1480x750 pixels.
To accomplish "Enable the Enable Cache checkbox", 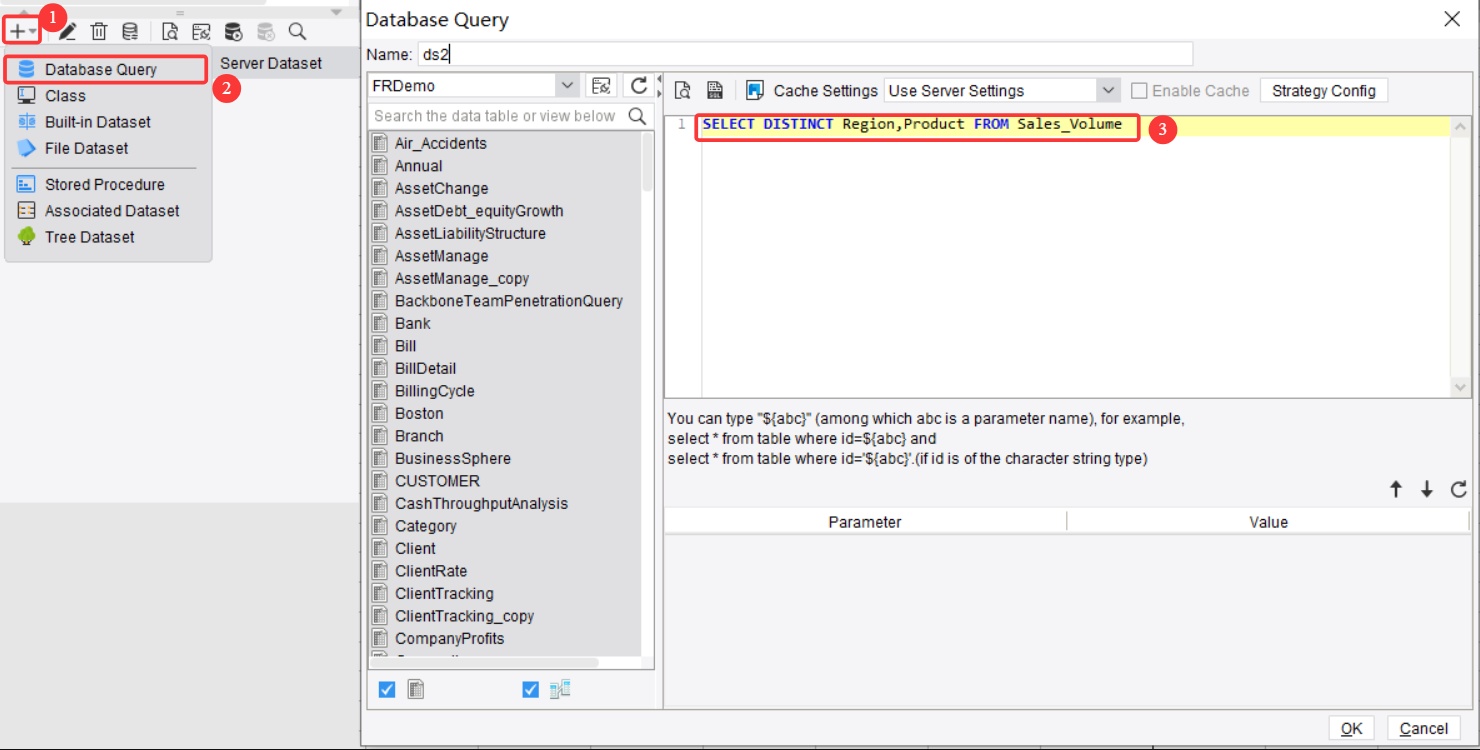I will (x=1138, y=90).
